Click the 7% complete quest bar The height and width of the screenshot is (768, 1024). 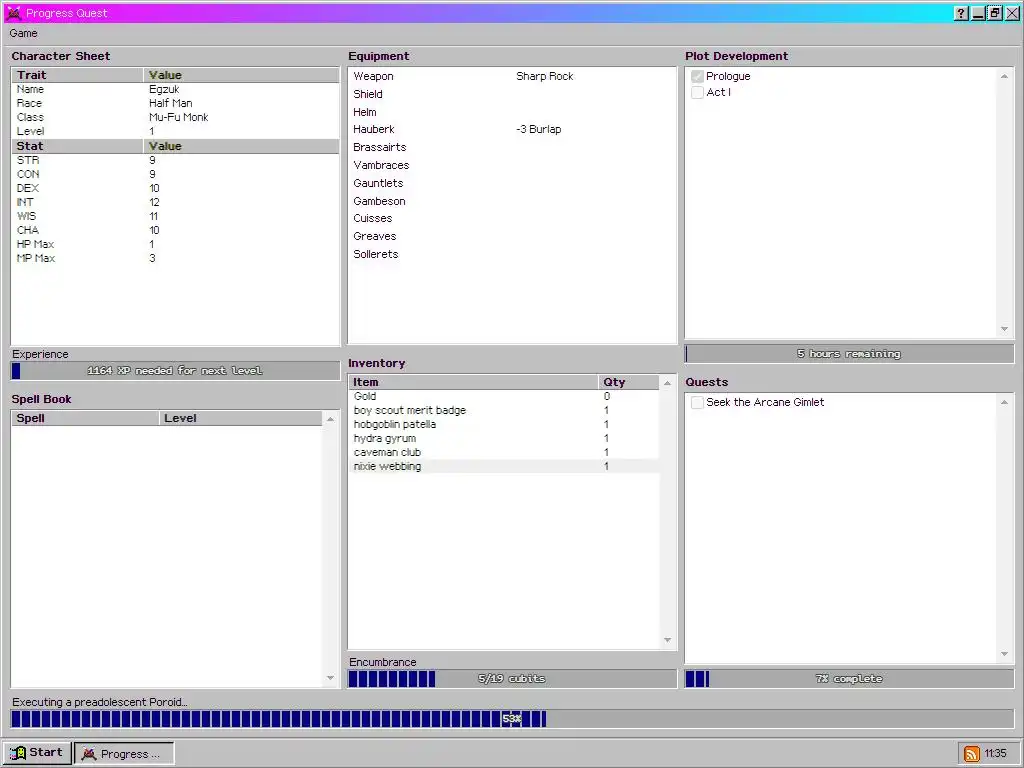(850, 679)
